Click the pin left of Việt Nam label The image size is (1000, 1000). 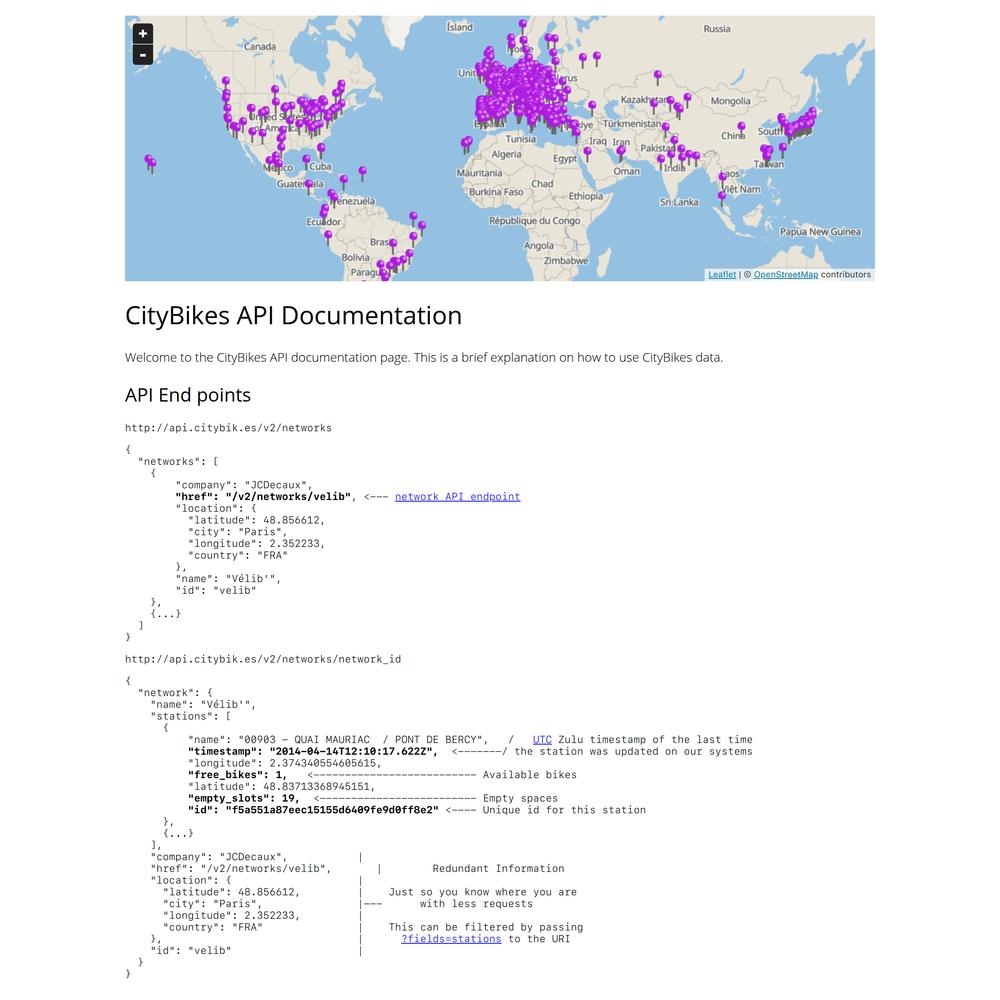[x=721, y=198]
